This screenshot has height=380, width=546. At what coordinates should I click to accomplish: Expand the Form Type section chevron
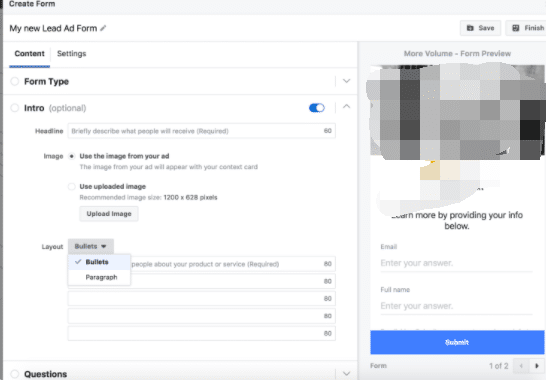point(346,81)
